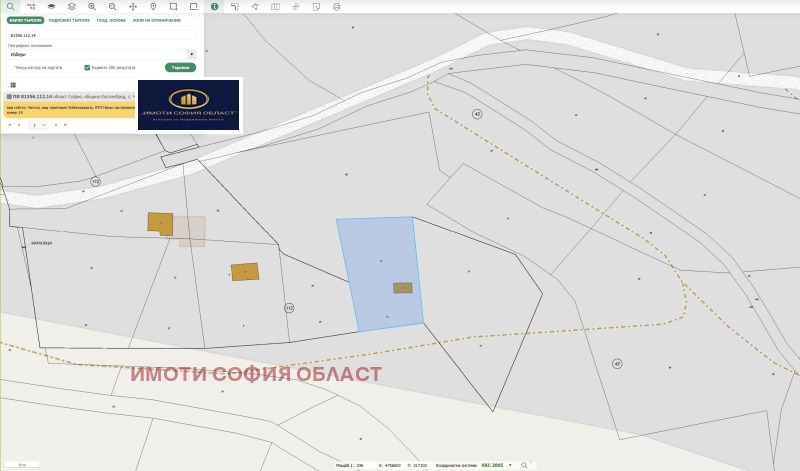
Task: Open the layers overlay icon
Action: coord(72,7)
